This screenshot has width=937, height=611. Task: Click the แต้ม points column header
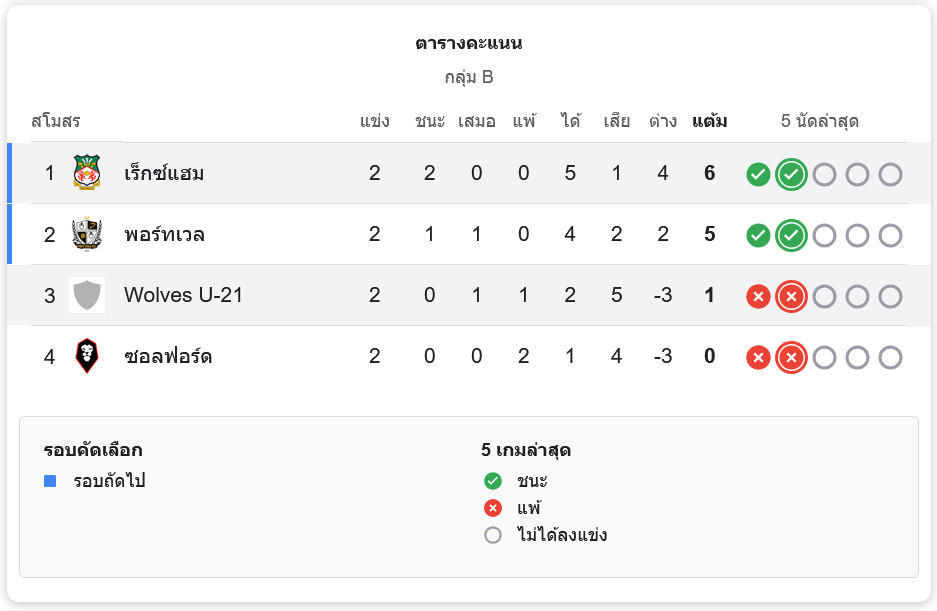(709, 122)
